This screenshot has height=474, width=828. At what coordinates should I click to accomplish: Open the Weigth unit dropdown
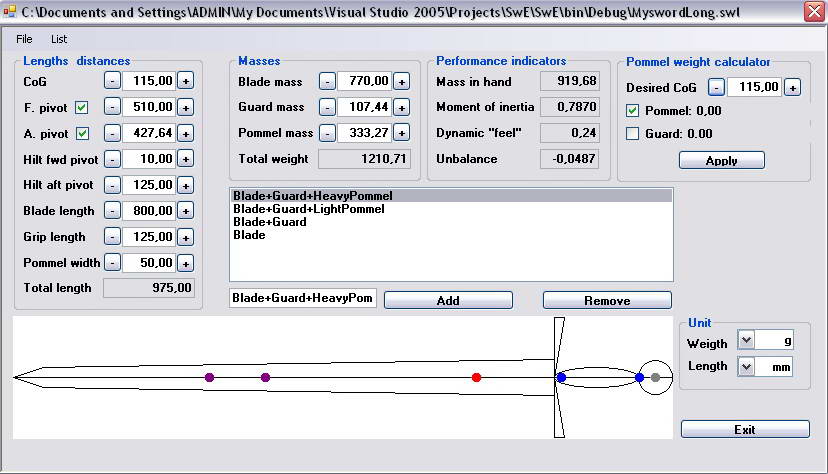click(746, 341)
